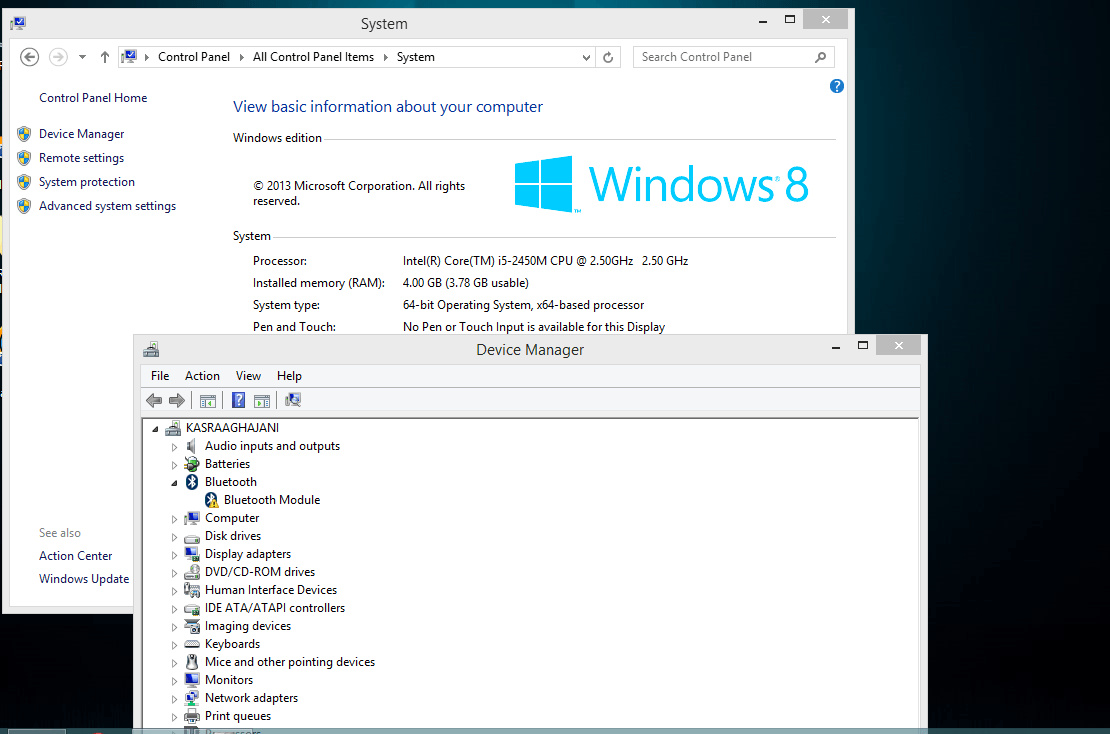Click the KASRAAGHAJANI computer icon

pyautogui.click(x=173, y=428)
